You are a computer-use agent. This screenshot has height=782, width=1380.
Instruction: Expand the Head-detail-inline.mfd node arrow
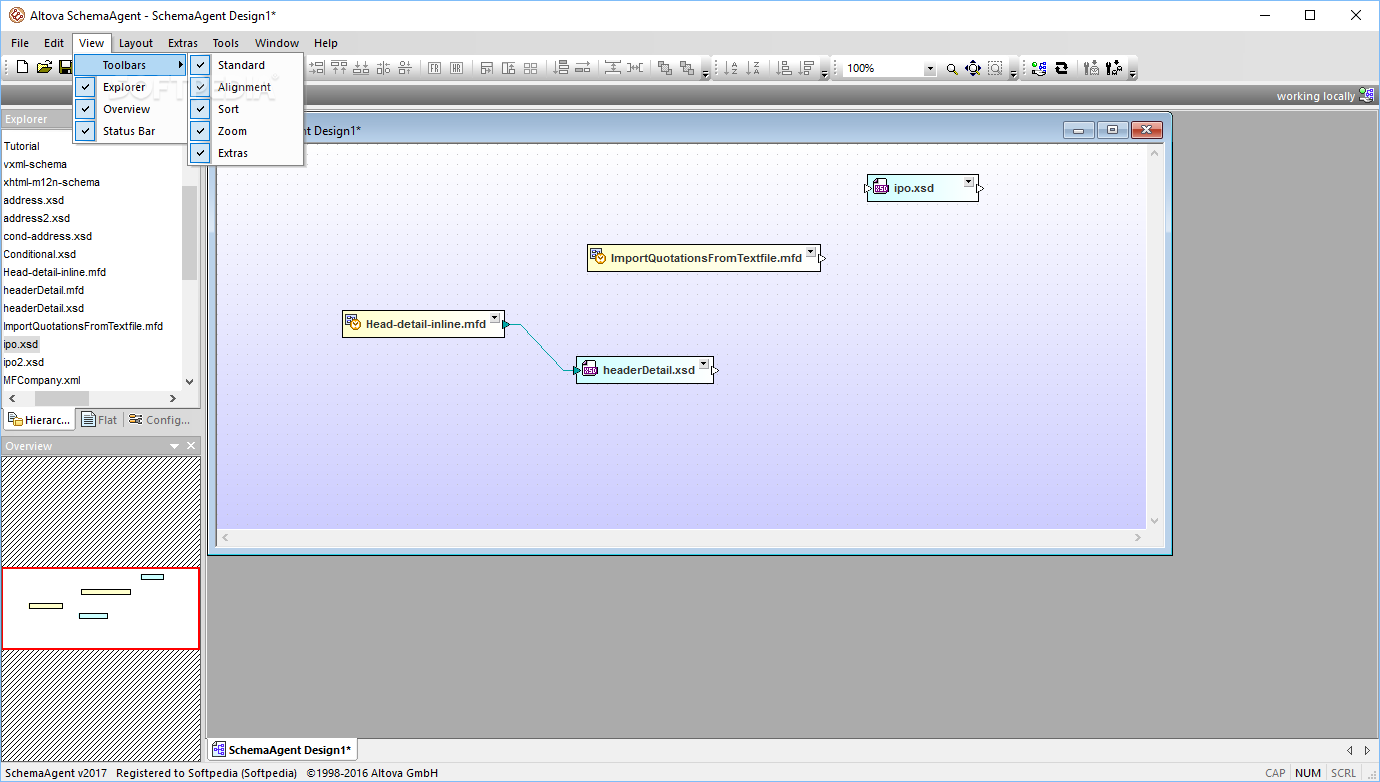pyautogui.click(x=495, y=318)
